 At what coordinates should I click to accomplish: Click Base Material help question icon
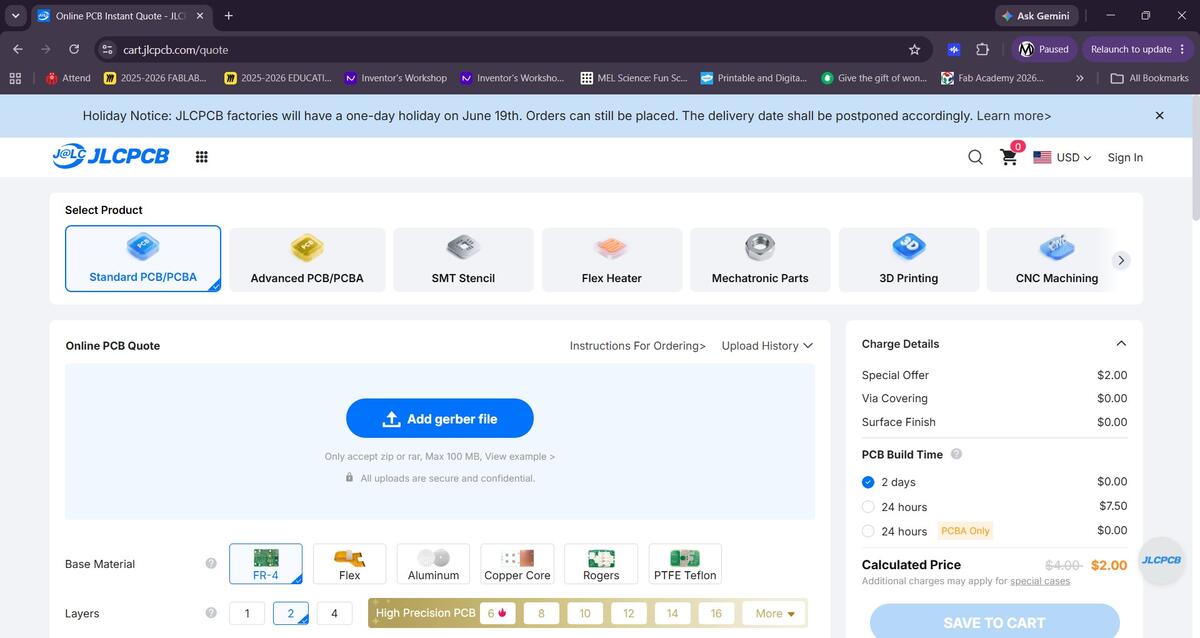coord(211,564)
